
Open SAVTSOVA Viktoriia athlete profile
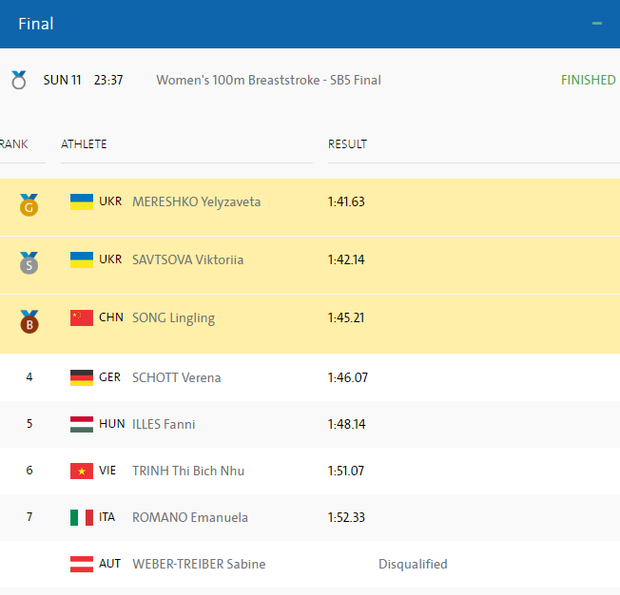[x=188, y=260]
